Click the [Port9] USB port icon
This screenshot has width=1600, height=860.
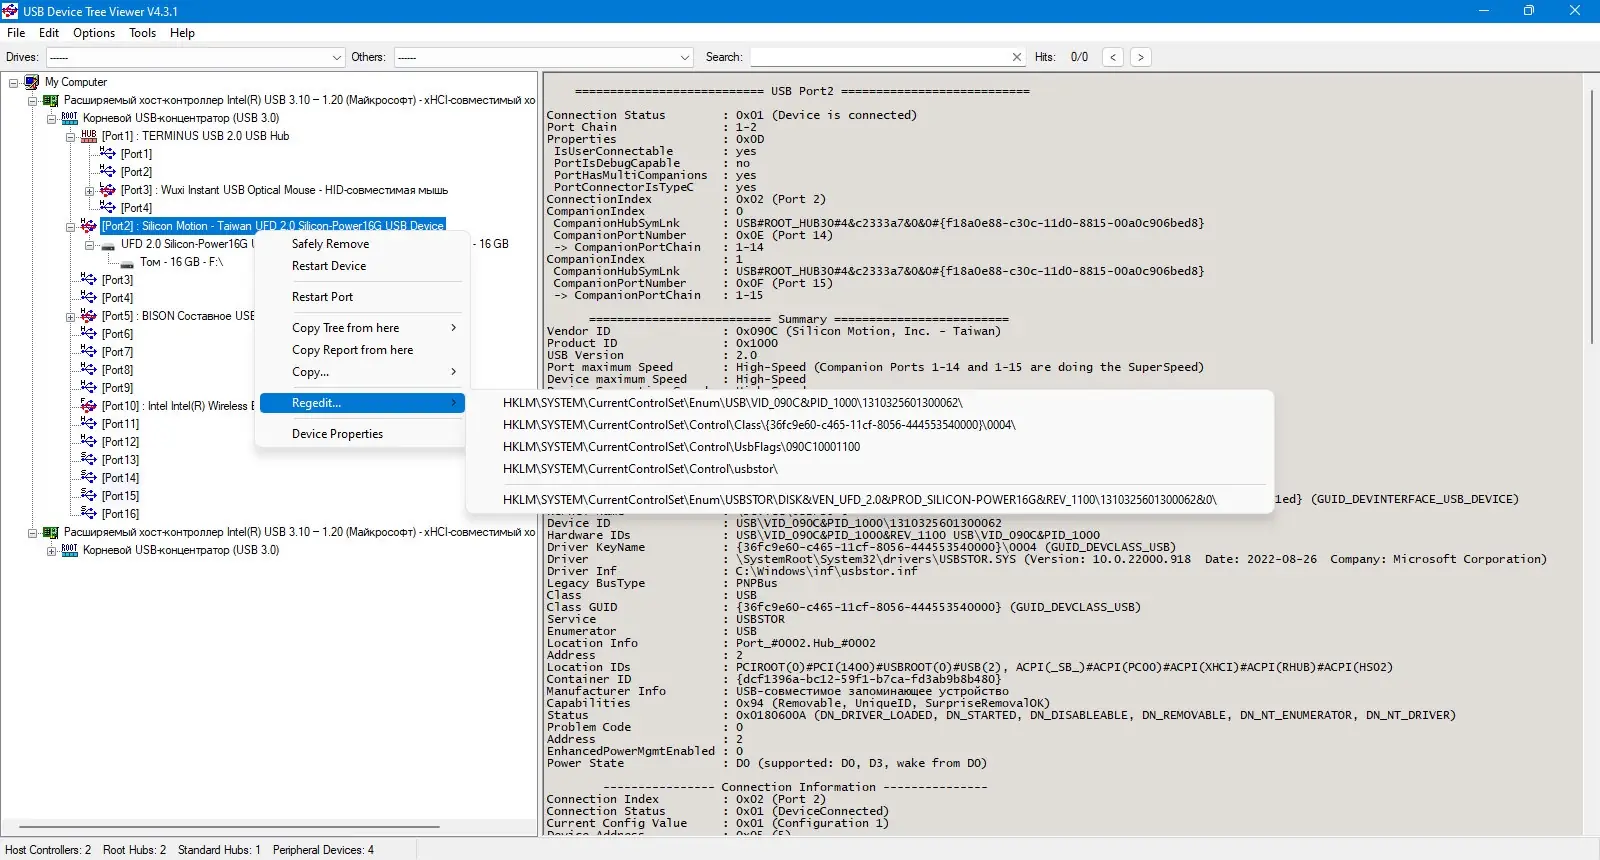(x=88, y=388)
